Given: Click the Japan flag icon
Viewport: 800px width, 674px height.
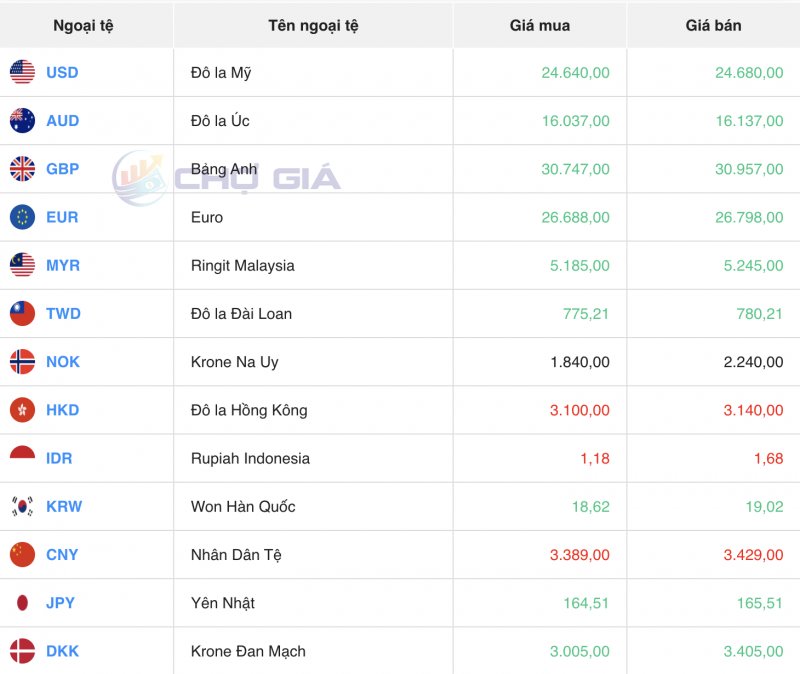Looking at the screenshot, I should pyautogui.click(x=22, y=603).
